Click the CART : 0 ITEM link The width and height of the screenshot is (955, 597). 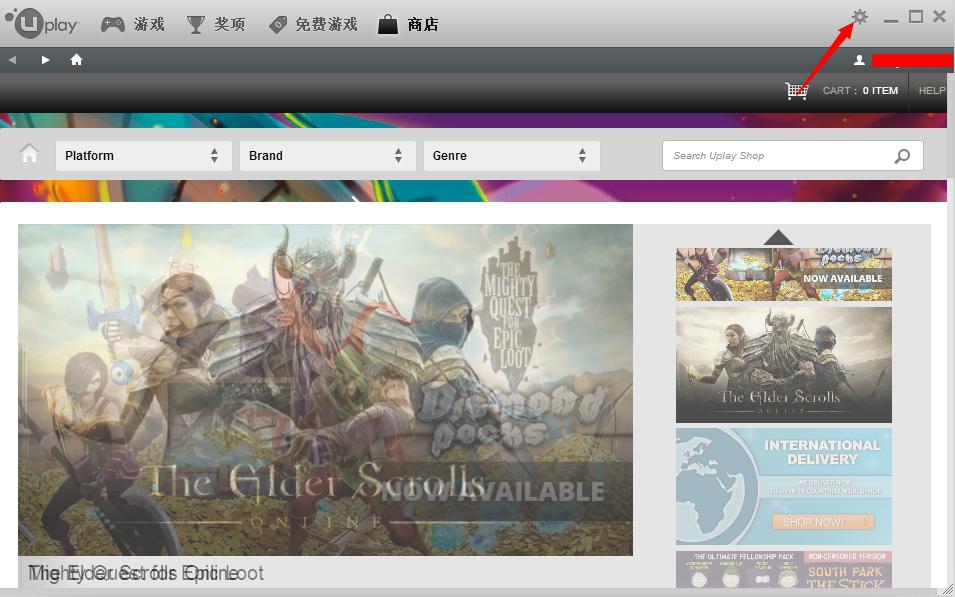[x=860, y=91]
